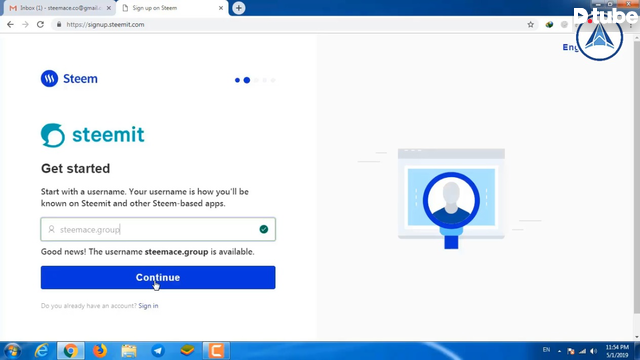
Task: Click the username input field
Action: (x=158, y=229)
